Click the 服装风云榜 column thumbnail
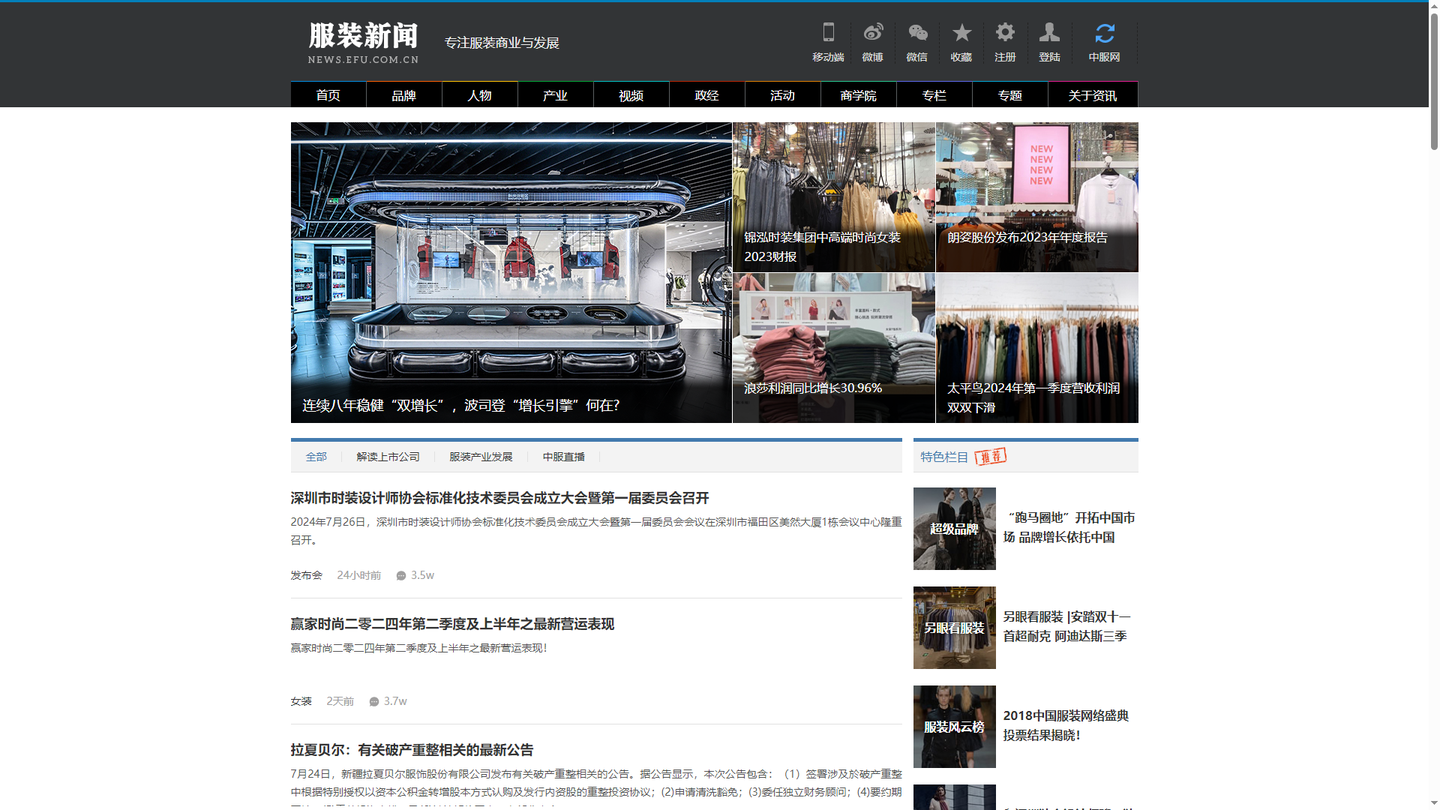The width and height of the screenshot is (1440, 810). tap(954, 727)
